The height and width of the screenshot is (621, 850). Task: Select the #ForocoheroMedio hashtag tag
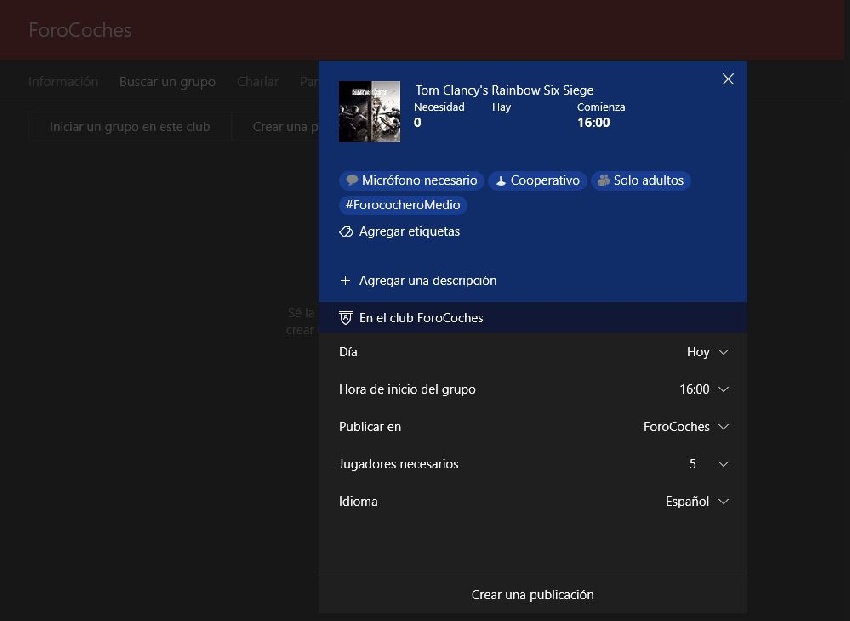coord(403,205)
